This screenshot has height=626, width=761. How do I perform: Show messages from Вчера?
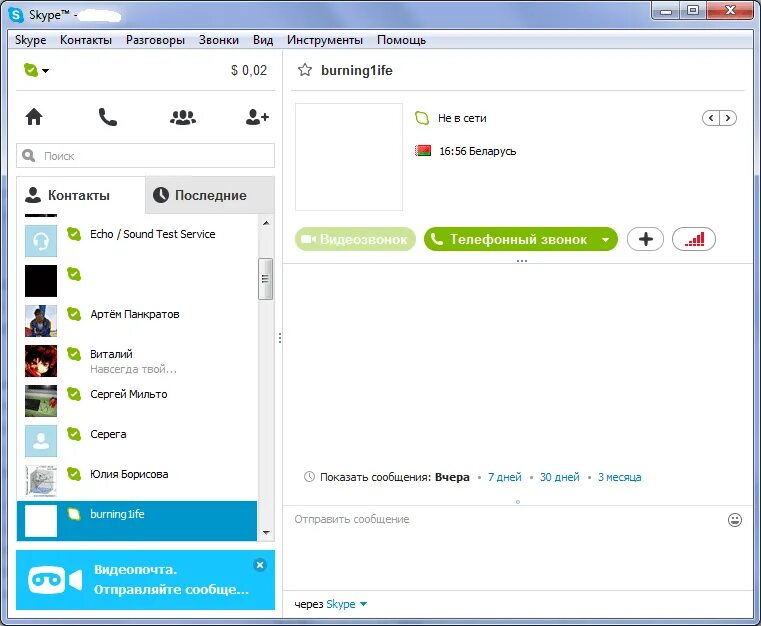point(452,477)
